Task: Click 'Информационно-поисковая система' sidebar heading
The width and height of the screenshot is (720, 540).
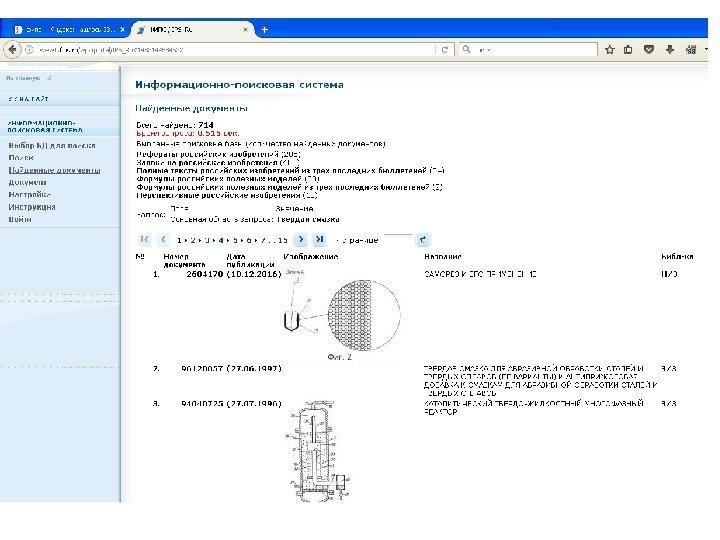Action: (x=45, y=126)
